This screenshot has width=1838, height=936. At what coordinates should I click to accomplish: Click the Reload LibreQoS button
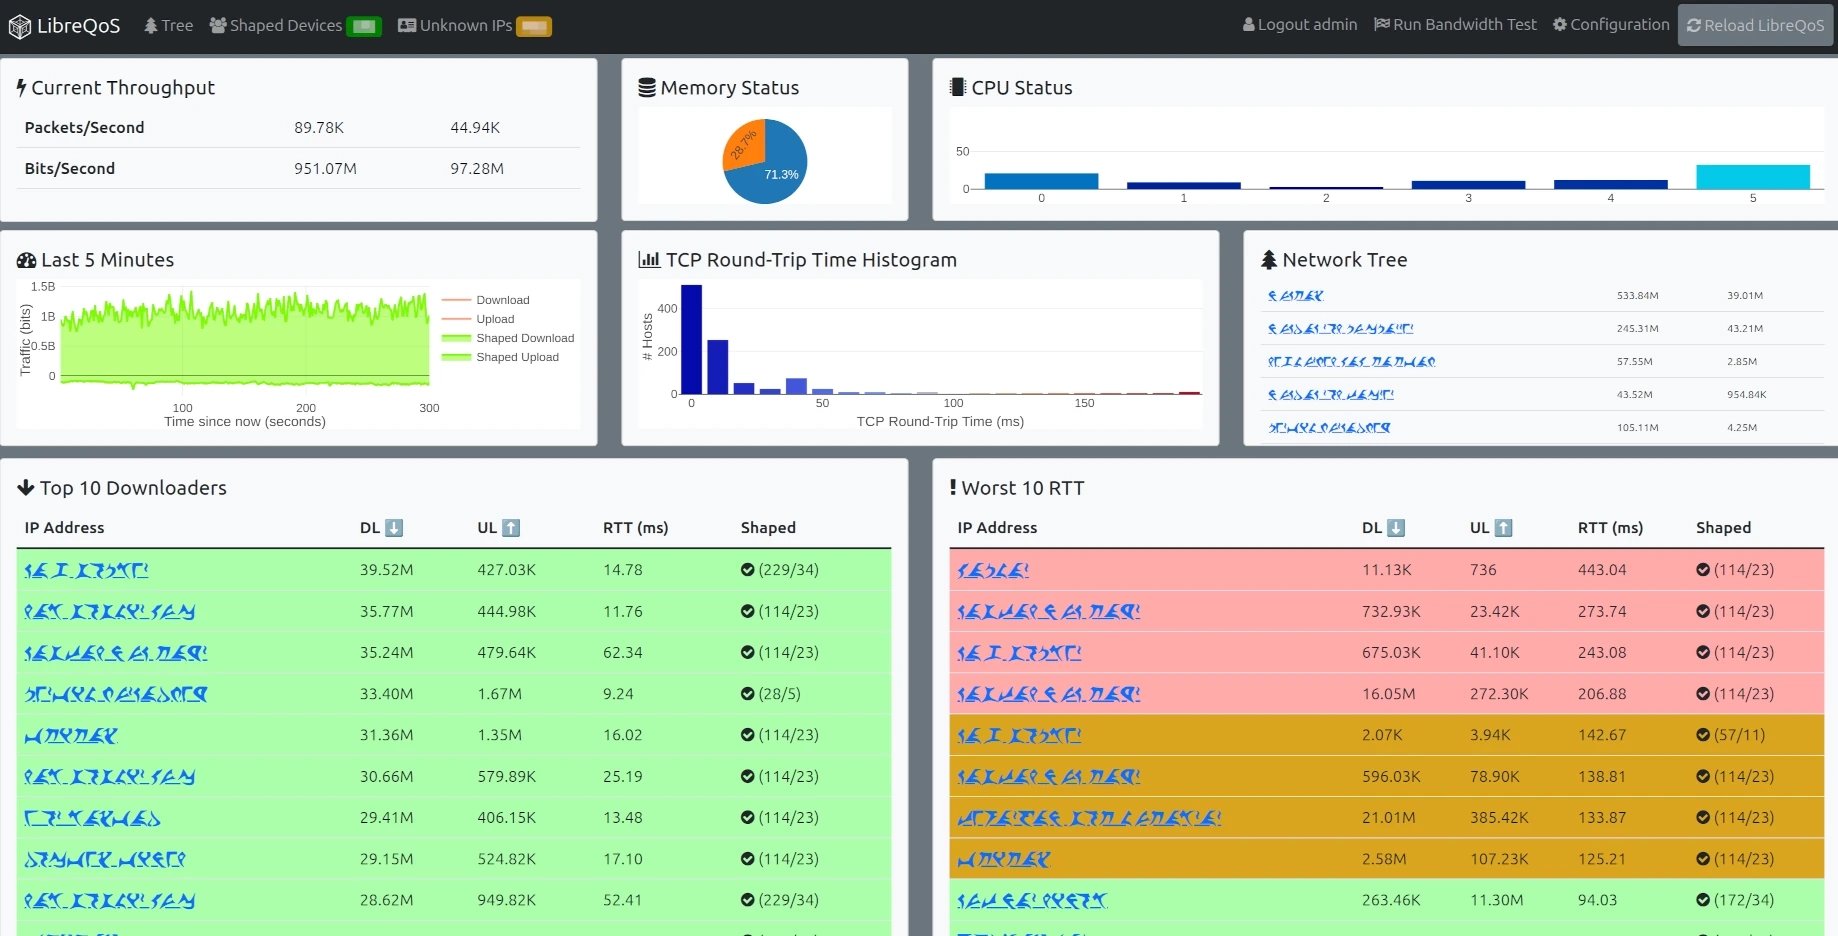coord(1755,26)
